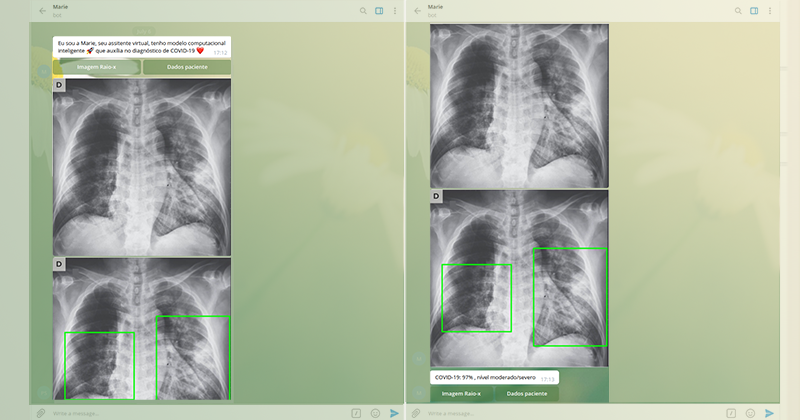Toggle the side panel in left chat header
The width and height of the screenshot is (800, 420).
(379, 11)
